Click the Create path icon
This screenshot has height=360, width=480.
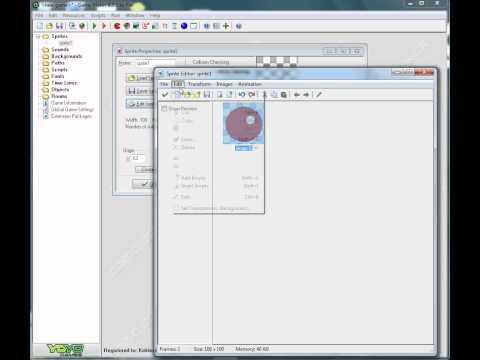(145, 26)
